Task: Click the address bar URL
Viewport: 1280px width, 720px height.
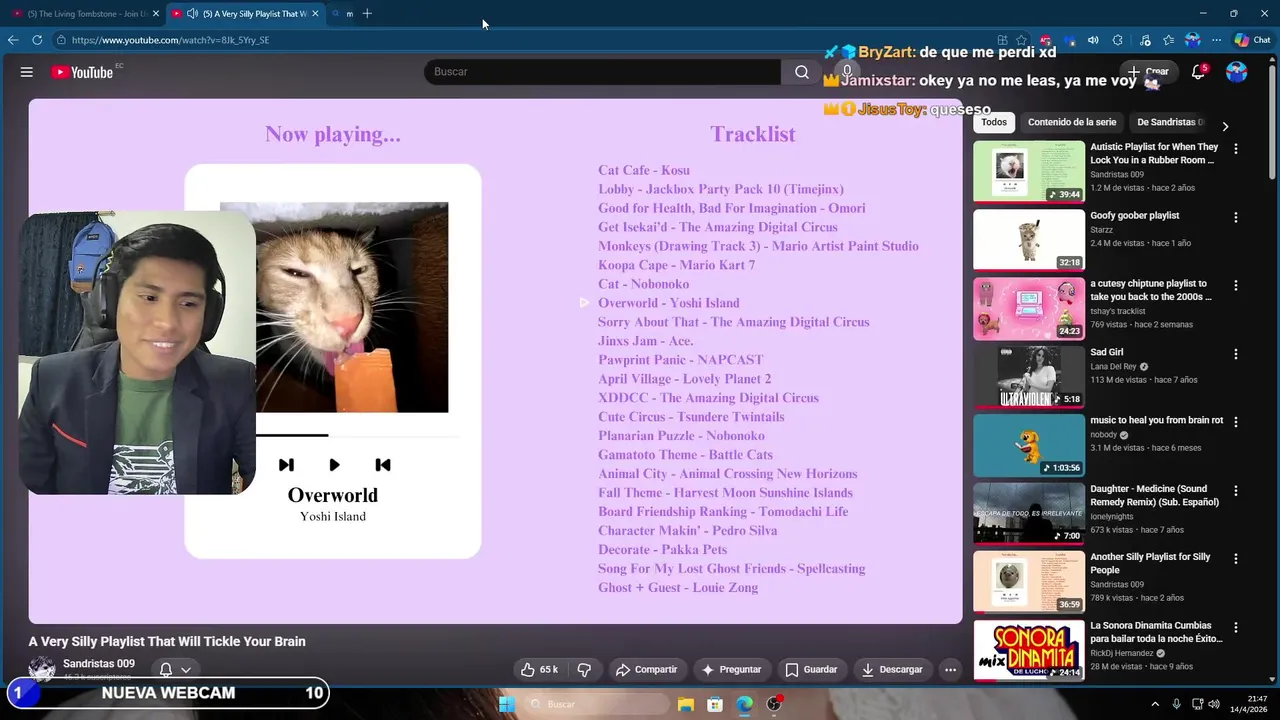Action: (170, 40)
